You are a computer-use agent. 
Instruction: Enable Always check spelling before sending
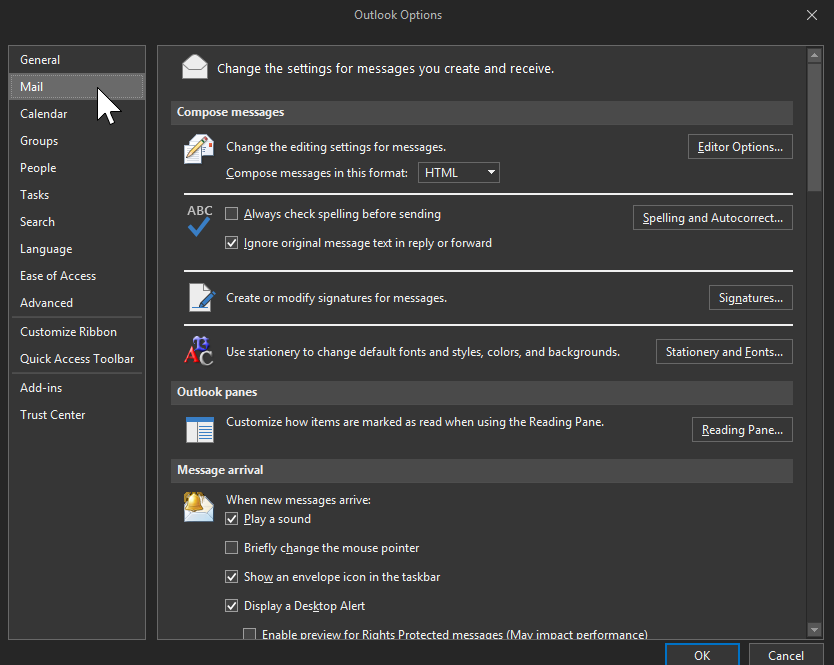pos(231,214)
